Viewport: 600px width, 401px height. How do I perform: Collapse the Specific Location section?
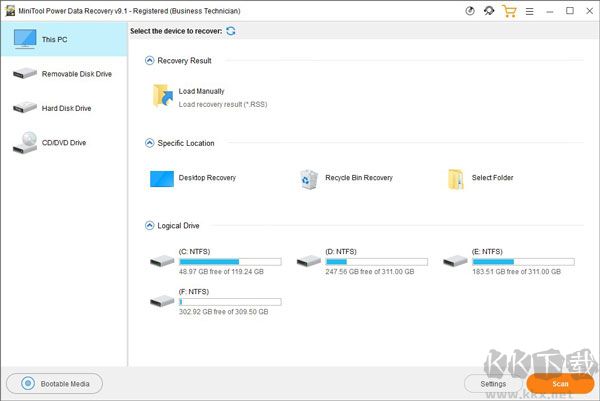pyautogui.click(x=150, y=143)
